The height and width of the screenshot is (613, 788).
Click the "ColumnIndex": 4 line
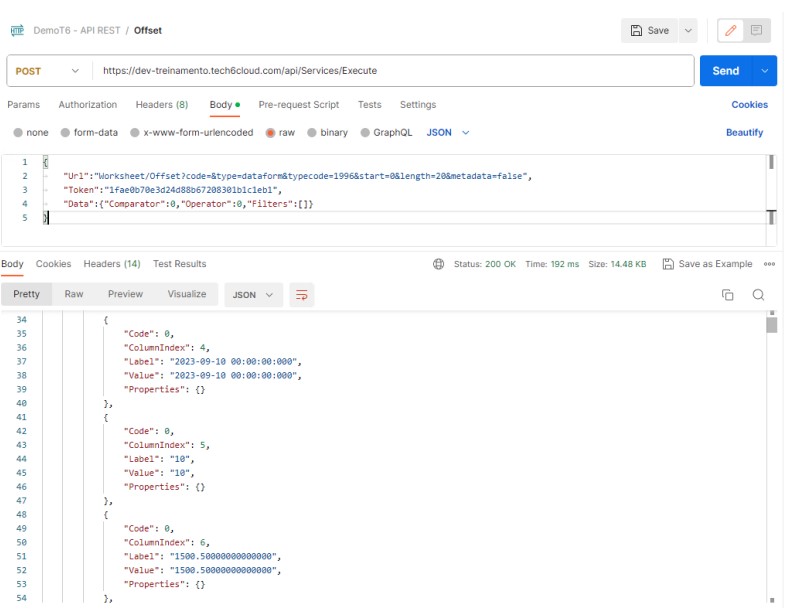pos(167,348)
